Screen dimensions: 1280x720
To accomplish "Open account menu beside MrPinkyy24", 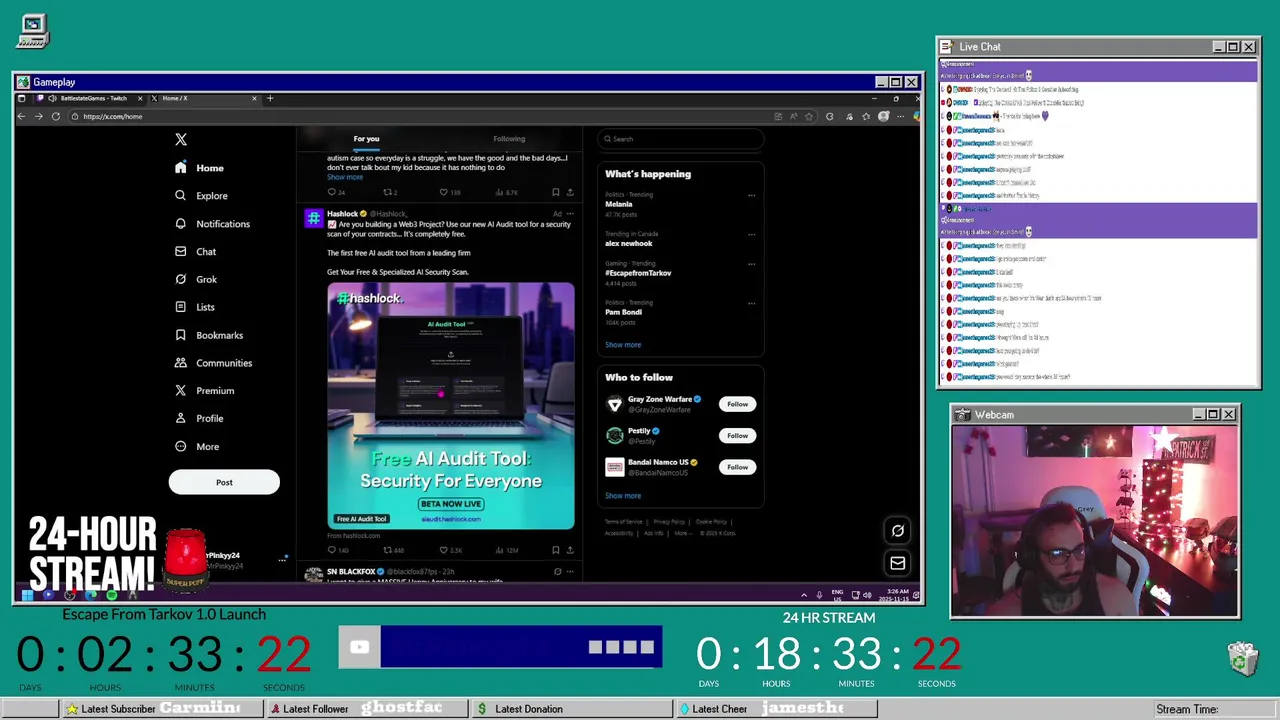I will pos(283,560).
